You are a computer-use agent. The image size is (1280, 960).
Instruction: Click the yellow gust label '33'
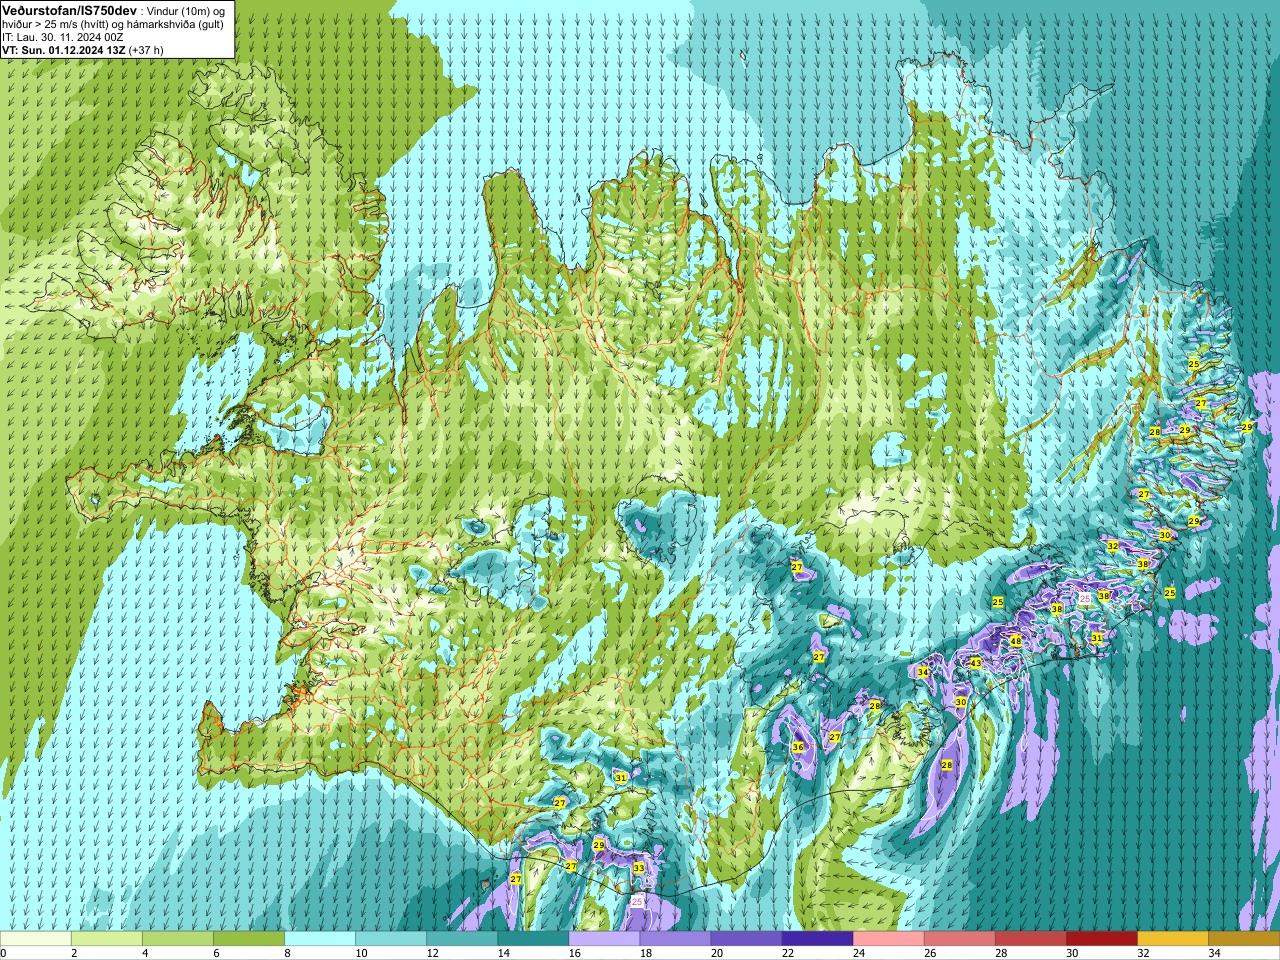pos(639,868)
